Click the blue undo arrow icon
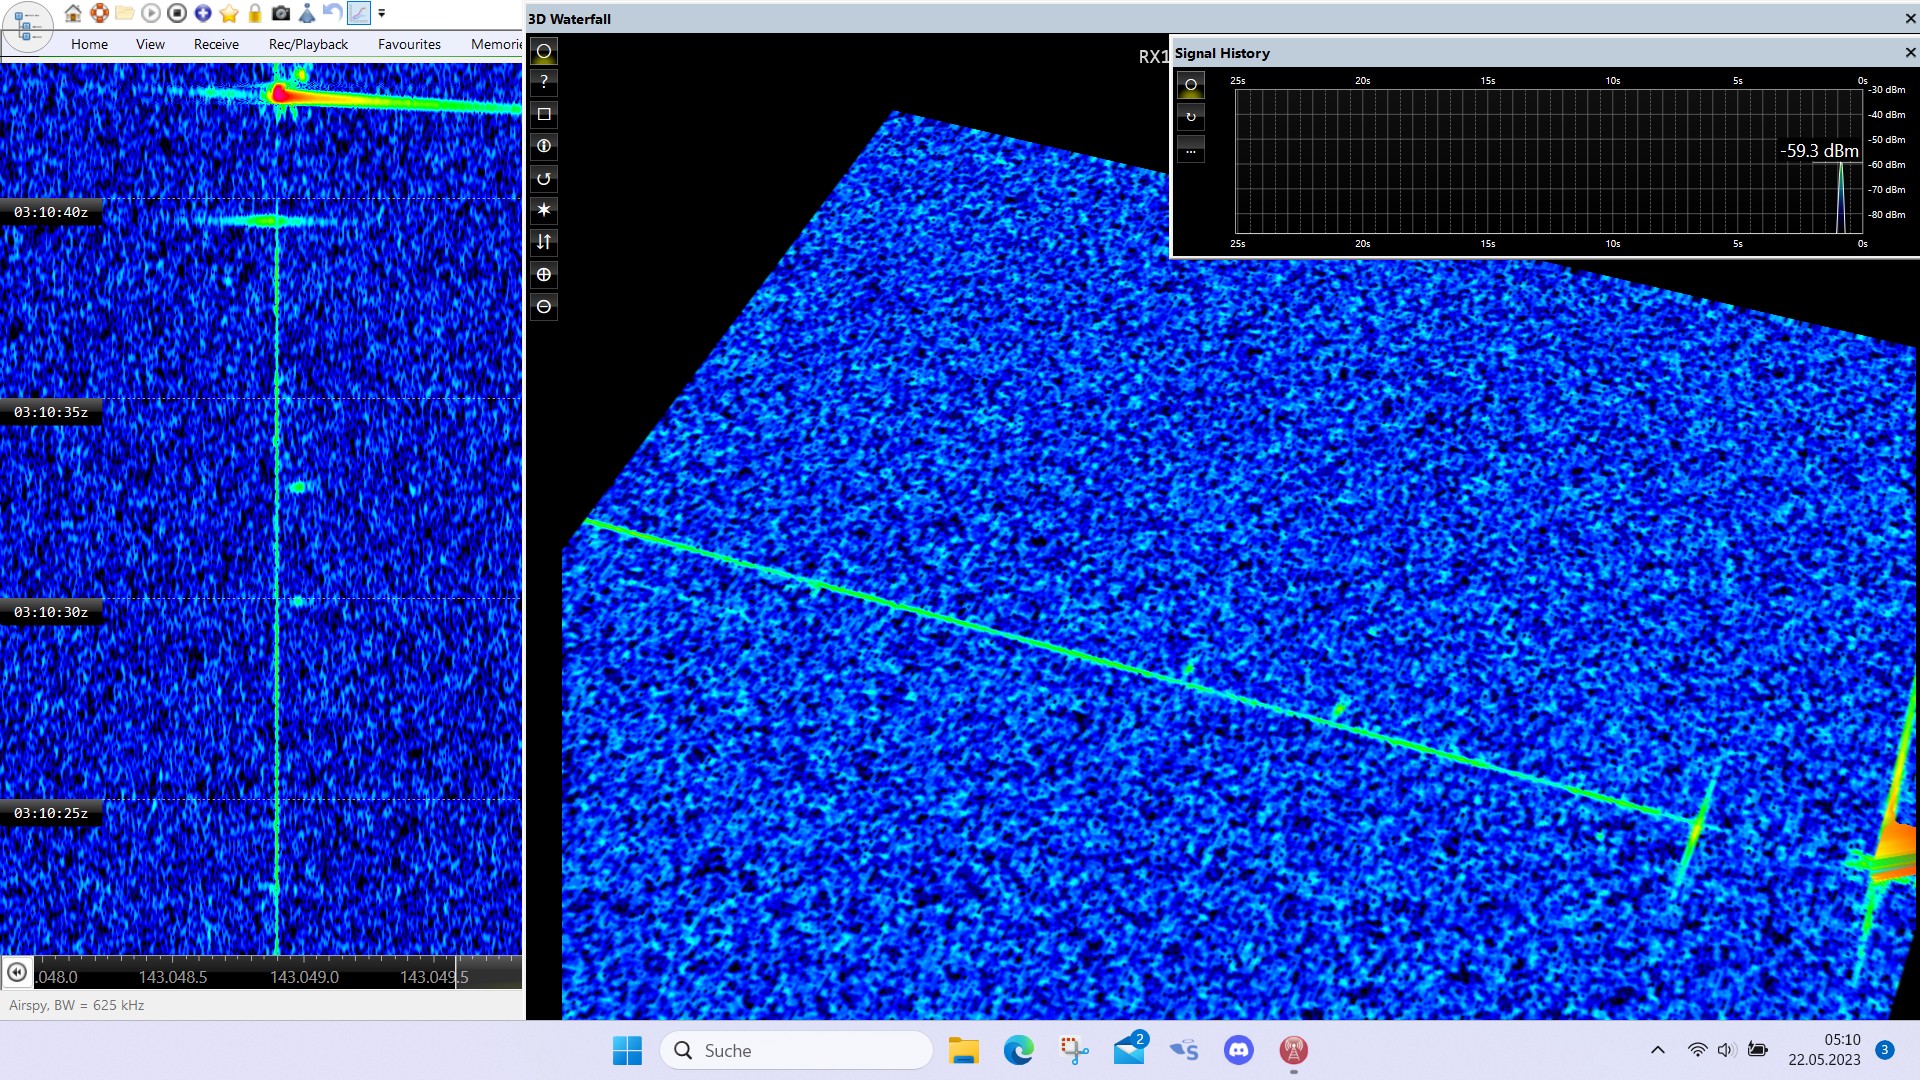 click(332, 13)
